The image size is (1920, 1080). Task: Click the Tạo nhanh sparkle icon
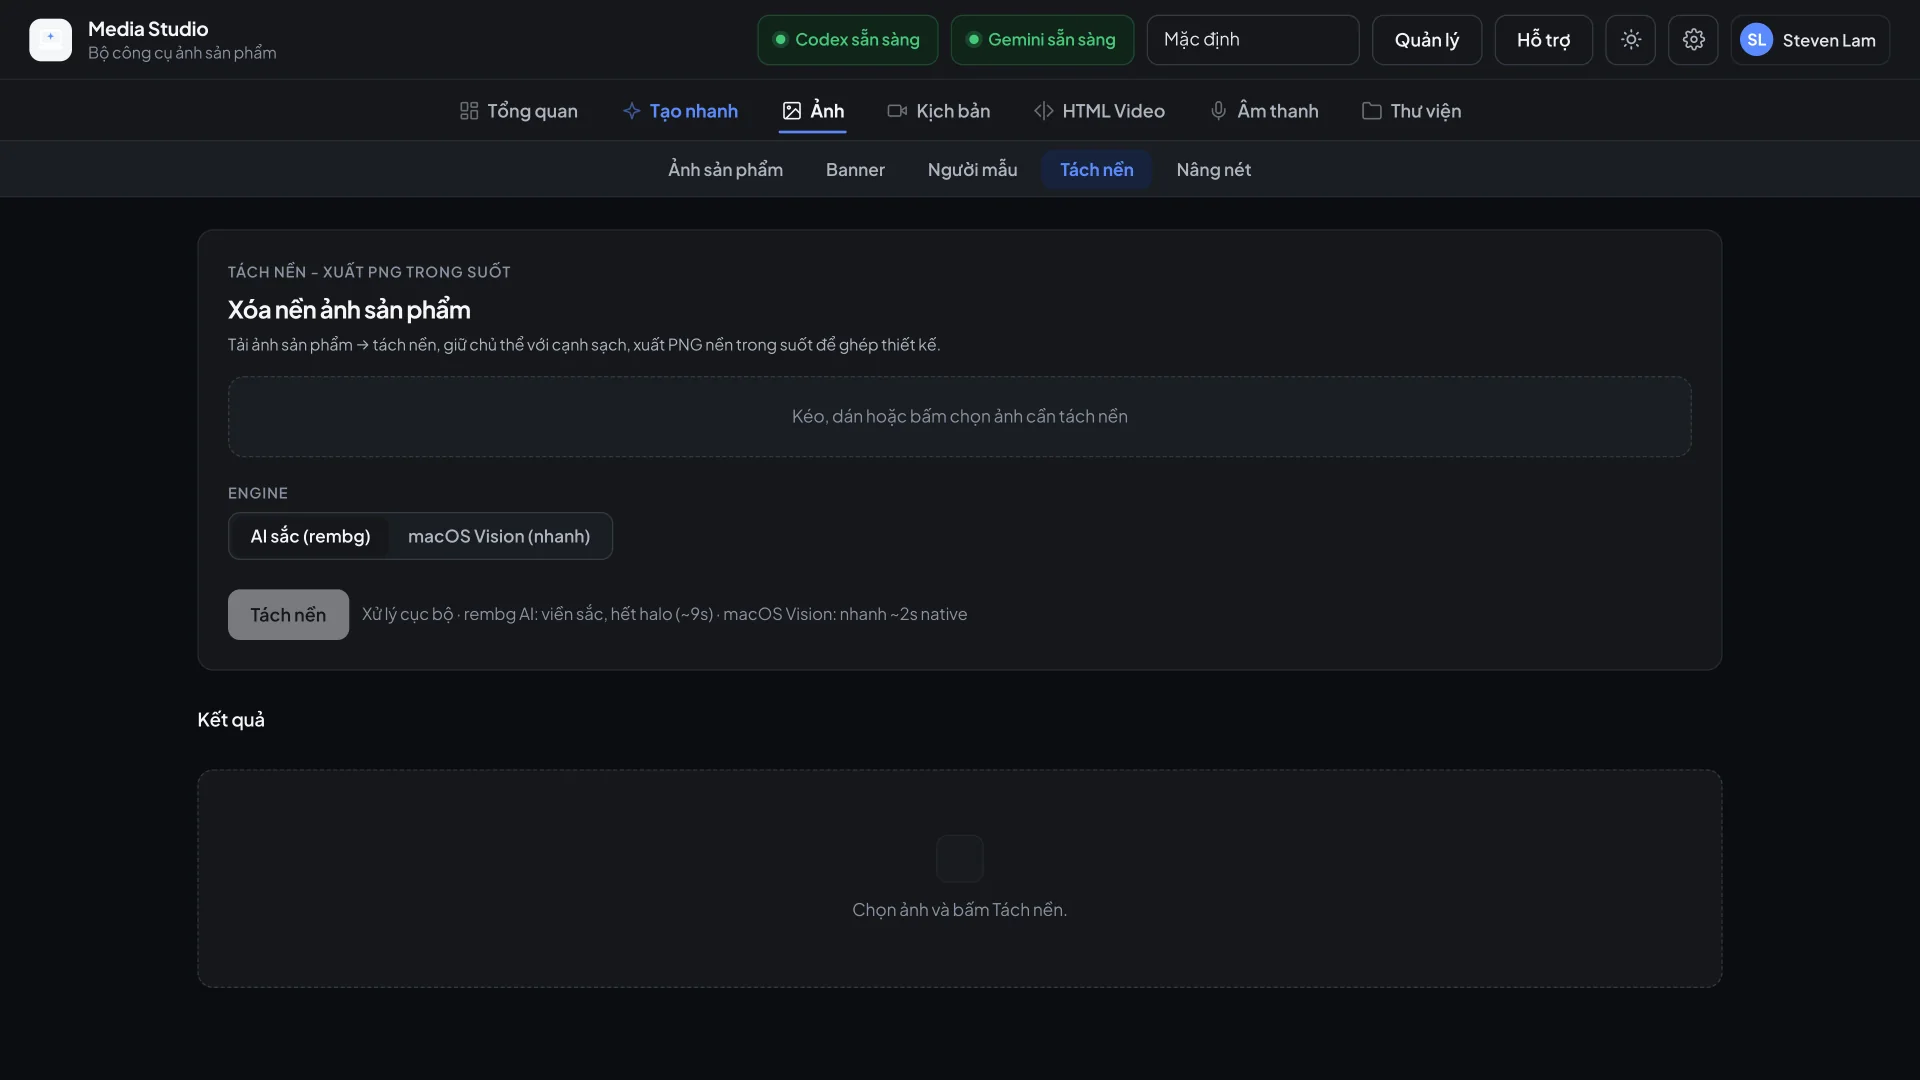631,111
